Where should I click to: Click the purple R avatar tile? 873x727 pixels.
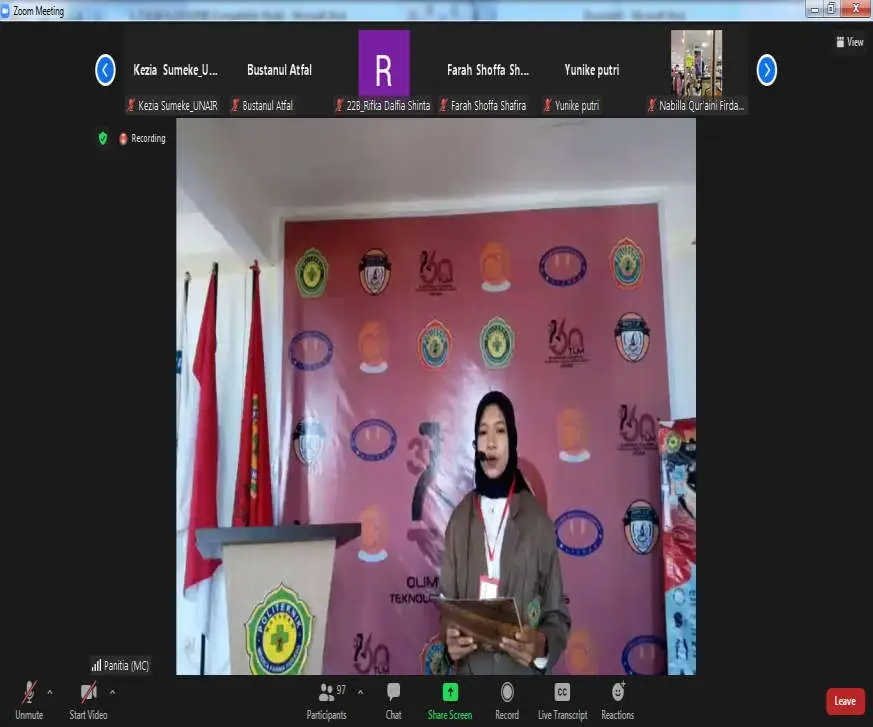point(384,64)
